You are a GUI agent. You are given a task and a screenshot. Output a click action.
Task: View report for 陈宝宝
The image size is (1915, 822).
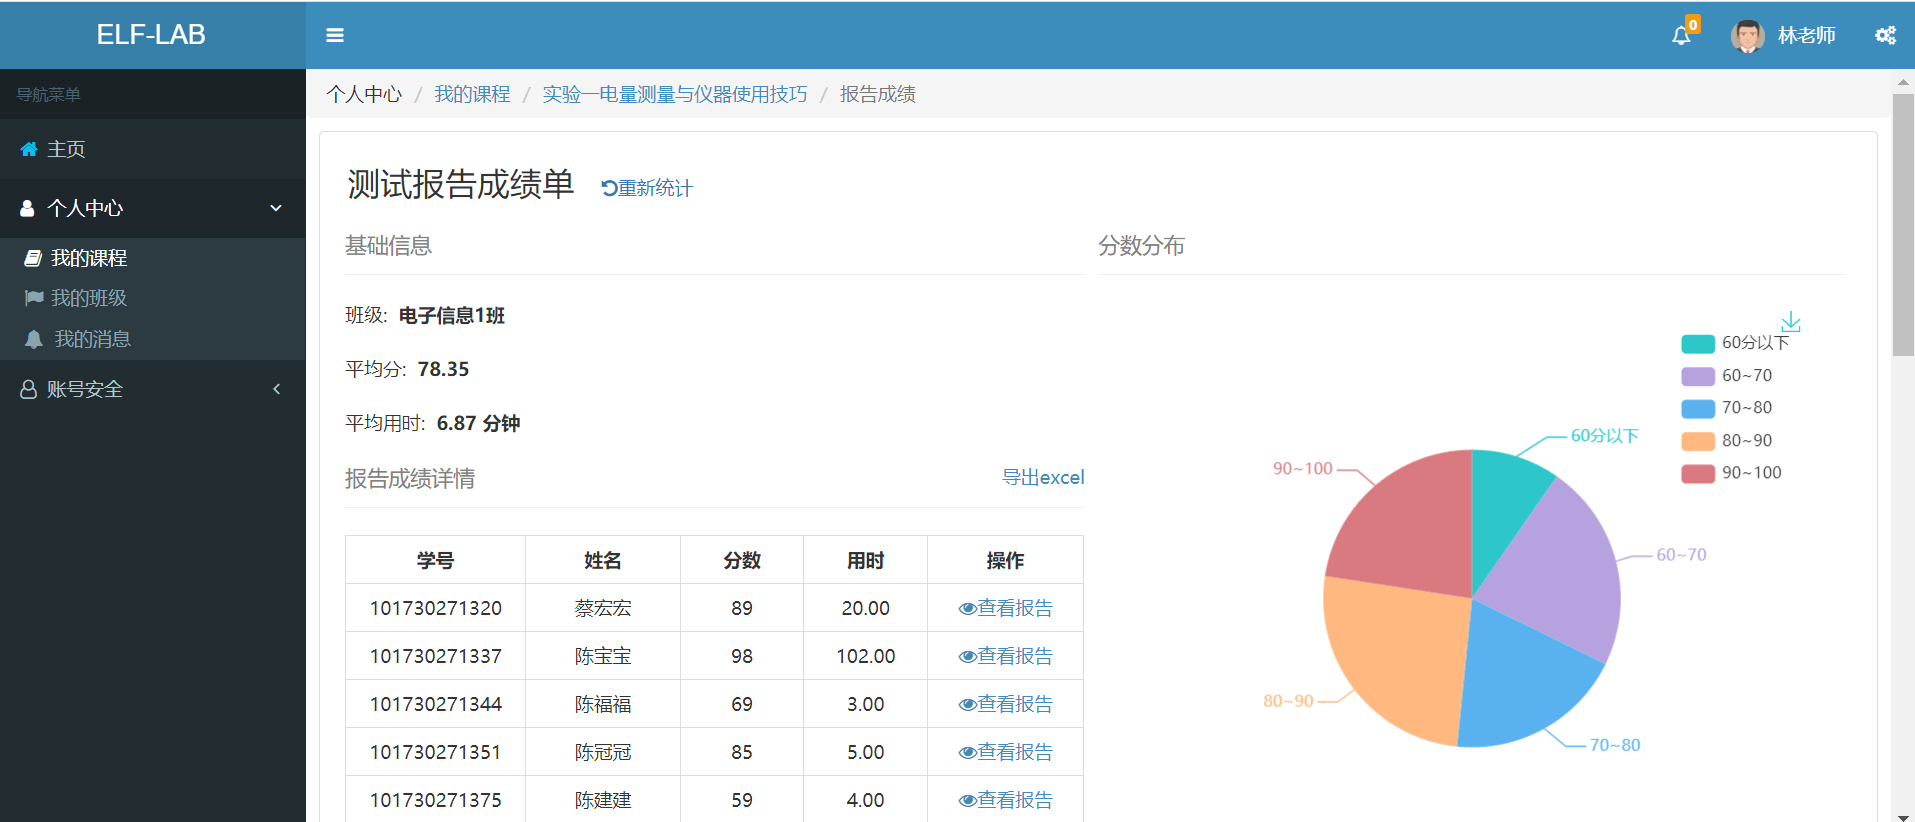1006,656
